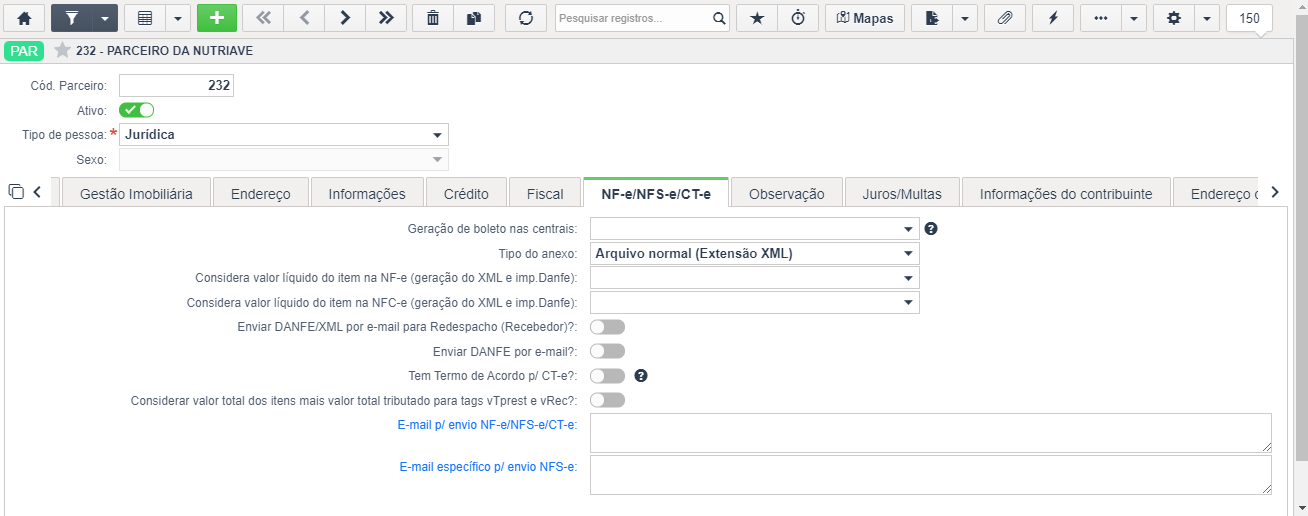Click the green PAR badge
This screenshot has height=516, width=1308.
pyautogui.click(x=24, y=50)
